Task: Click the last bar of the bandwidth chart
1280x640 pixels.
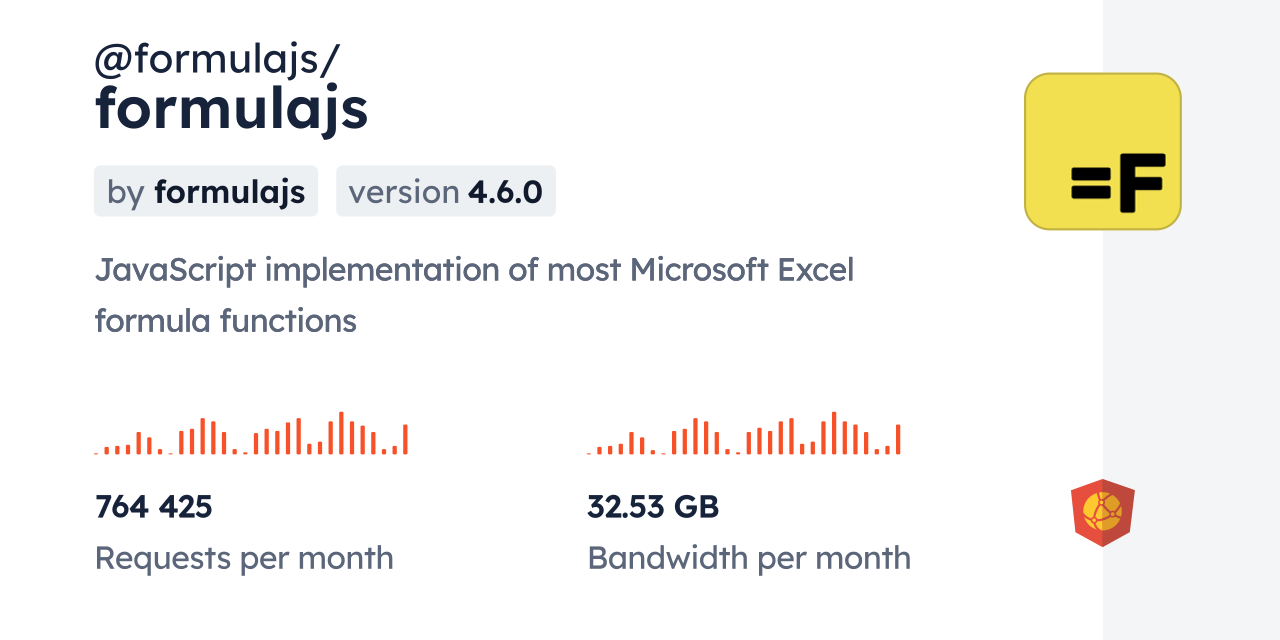Action: (898, 440)
